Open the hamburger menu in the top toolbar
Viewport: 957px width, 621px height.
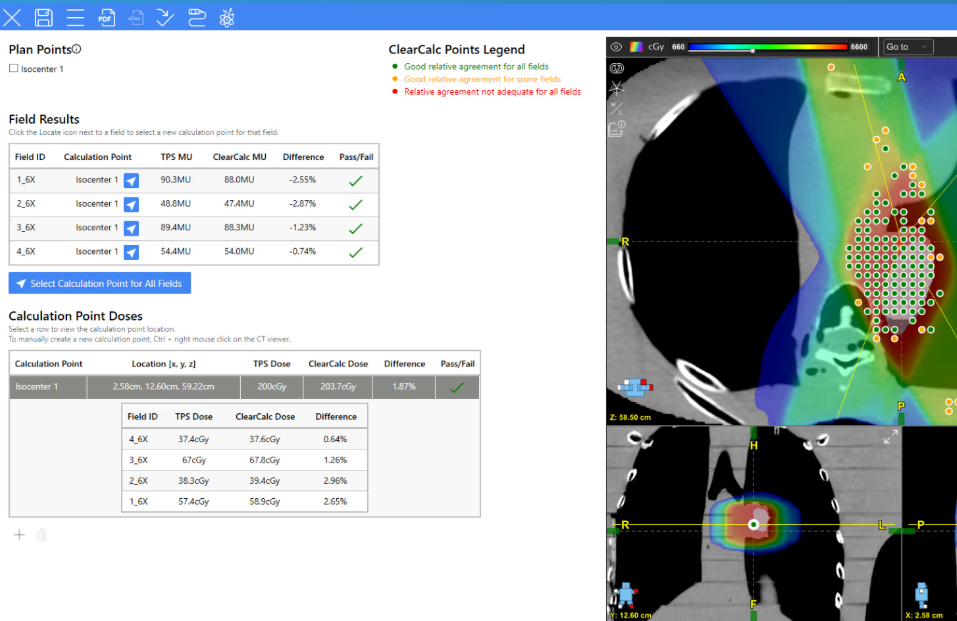75,18
